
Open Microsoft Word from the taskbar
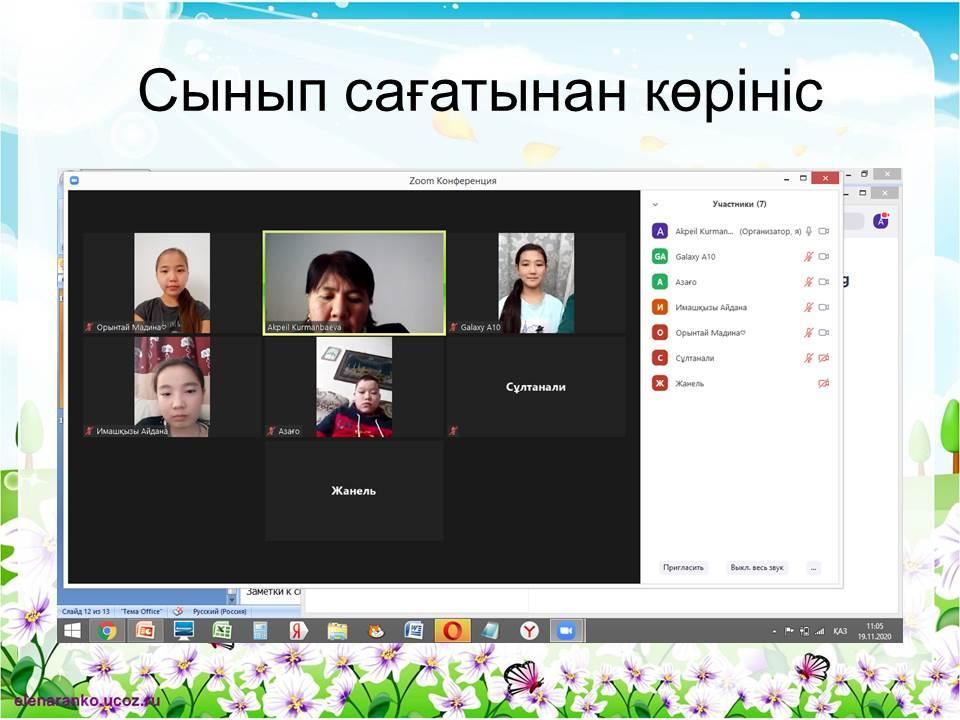coord(413,631)
